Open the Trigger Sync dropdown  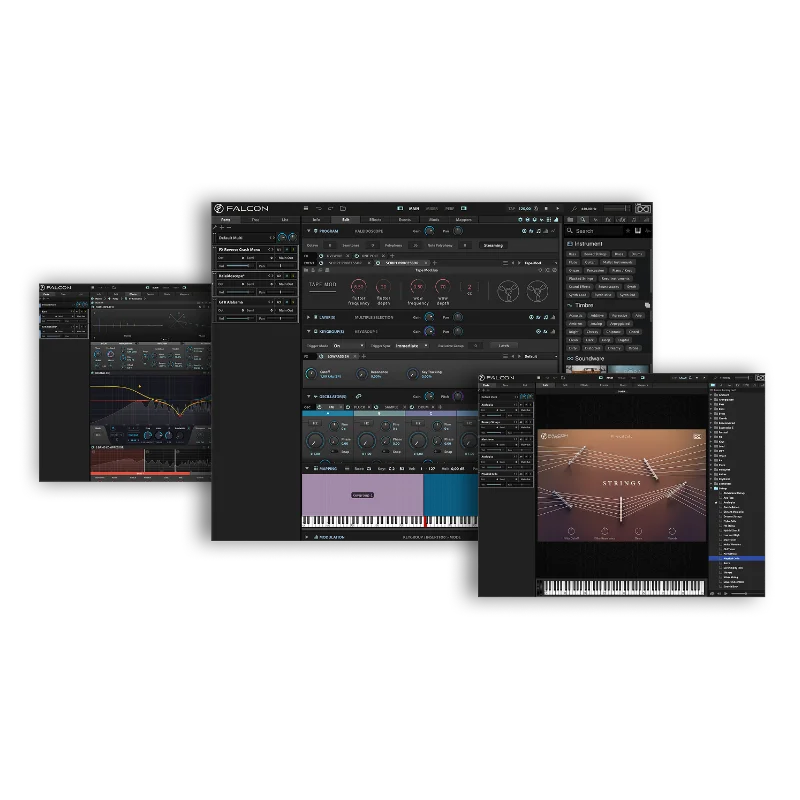412,346
